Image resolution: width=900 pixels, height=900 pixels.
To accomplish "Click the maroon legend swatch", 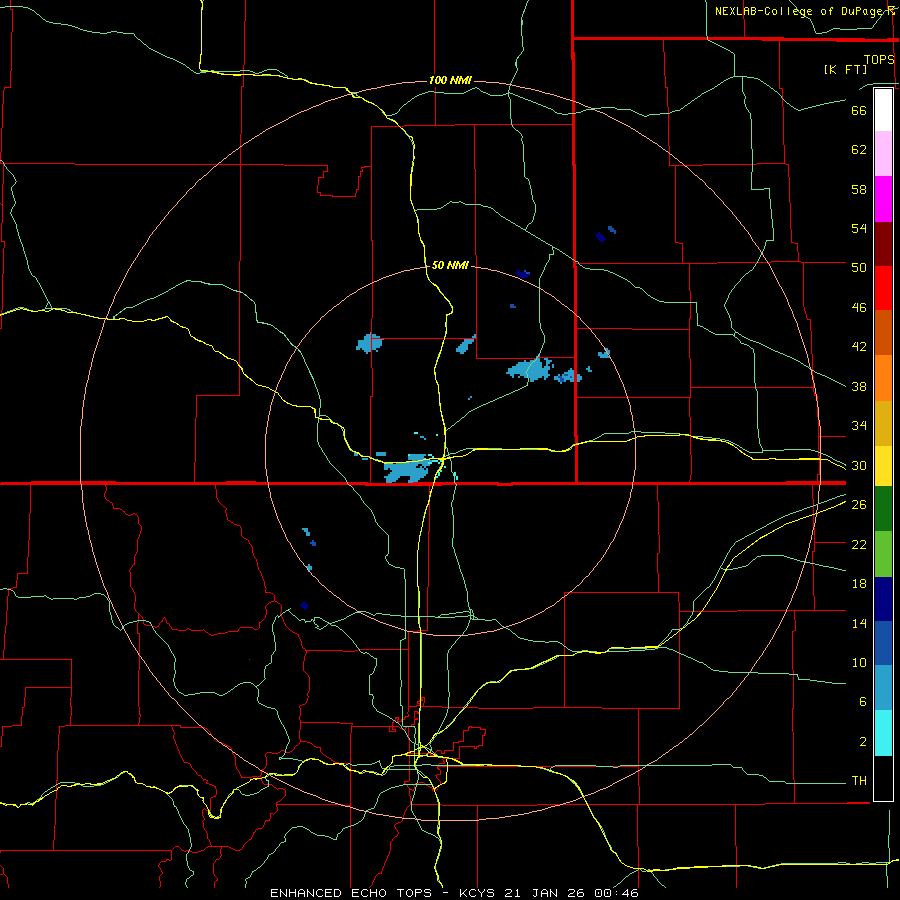I will pos(883,244).
